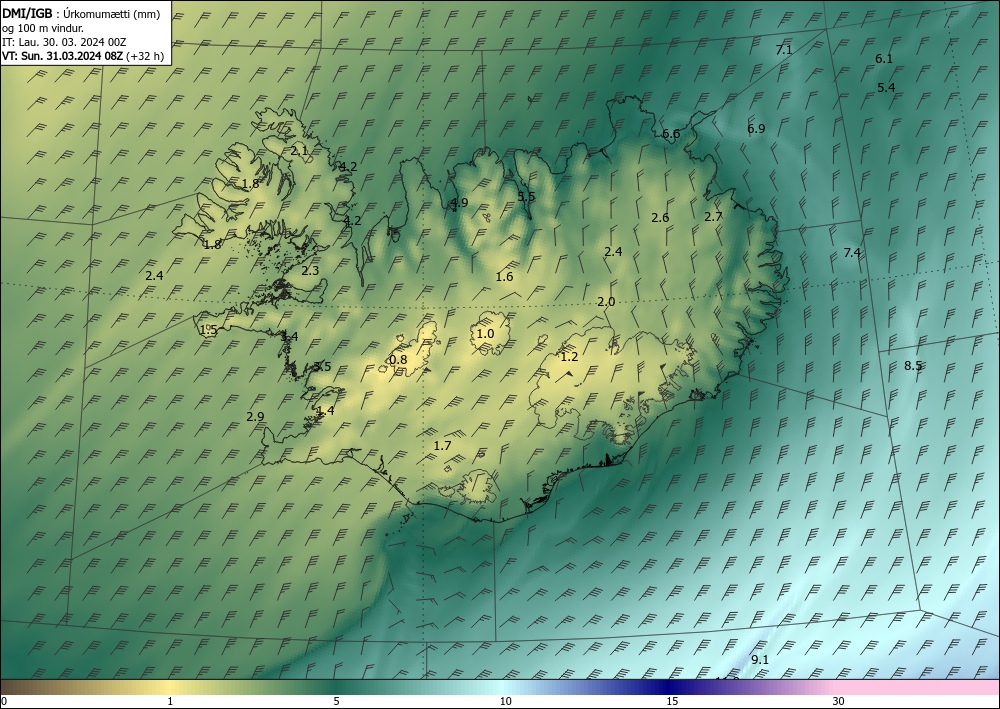The height and width of the screenshot is (709, 1000).
Task: Select the 6.9 value label
Action: (756, 129)
